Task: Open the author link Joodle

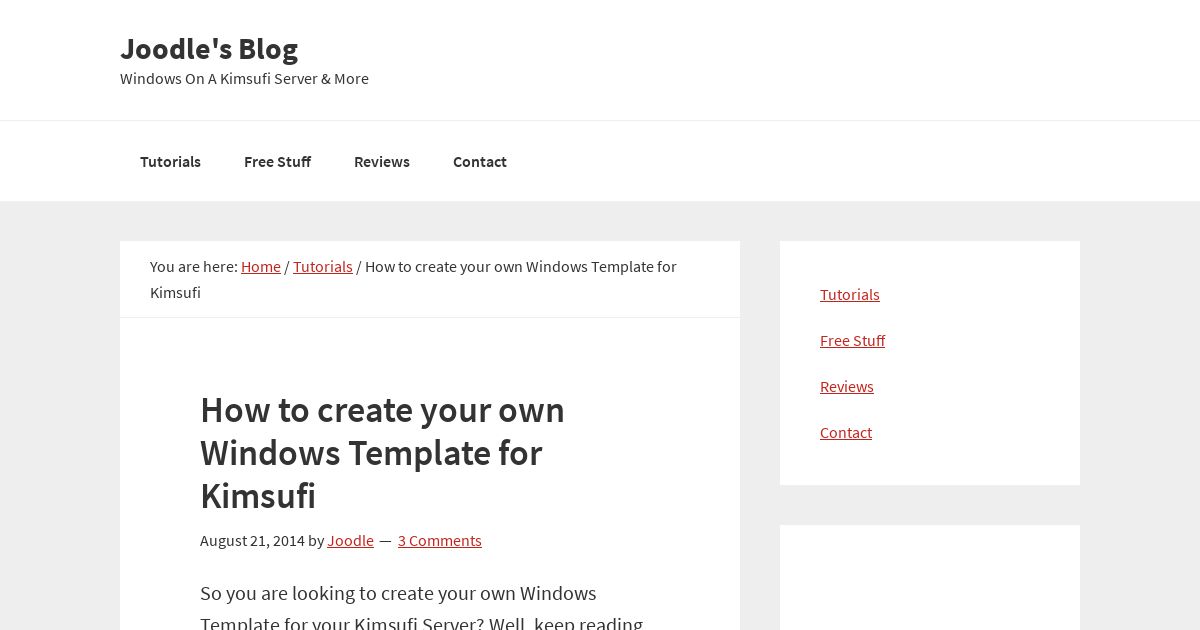Action: point(350,540)
